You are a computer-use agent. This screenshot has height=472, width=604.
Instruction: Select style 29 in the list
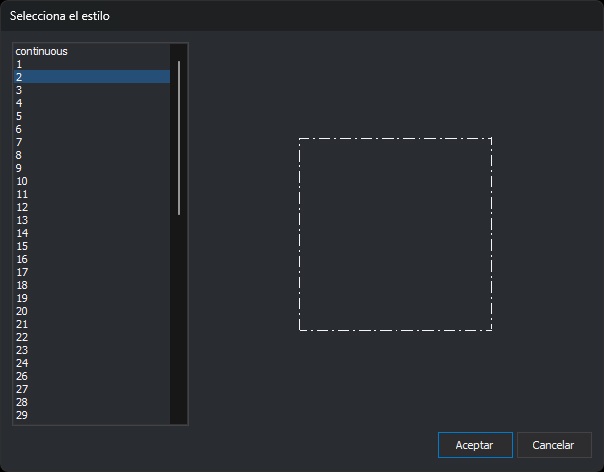[x=92, y=415]
